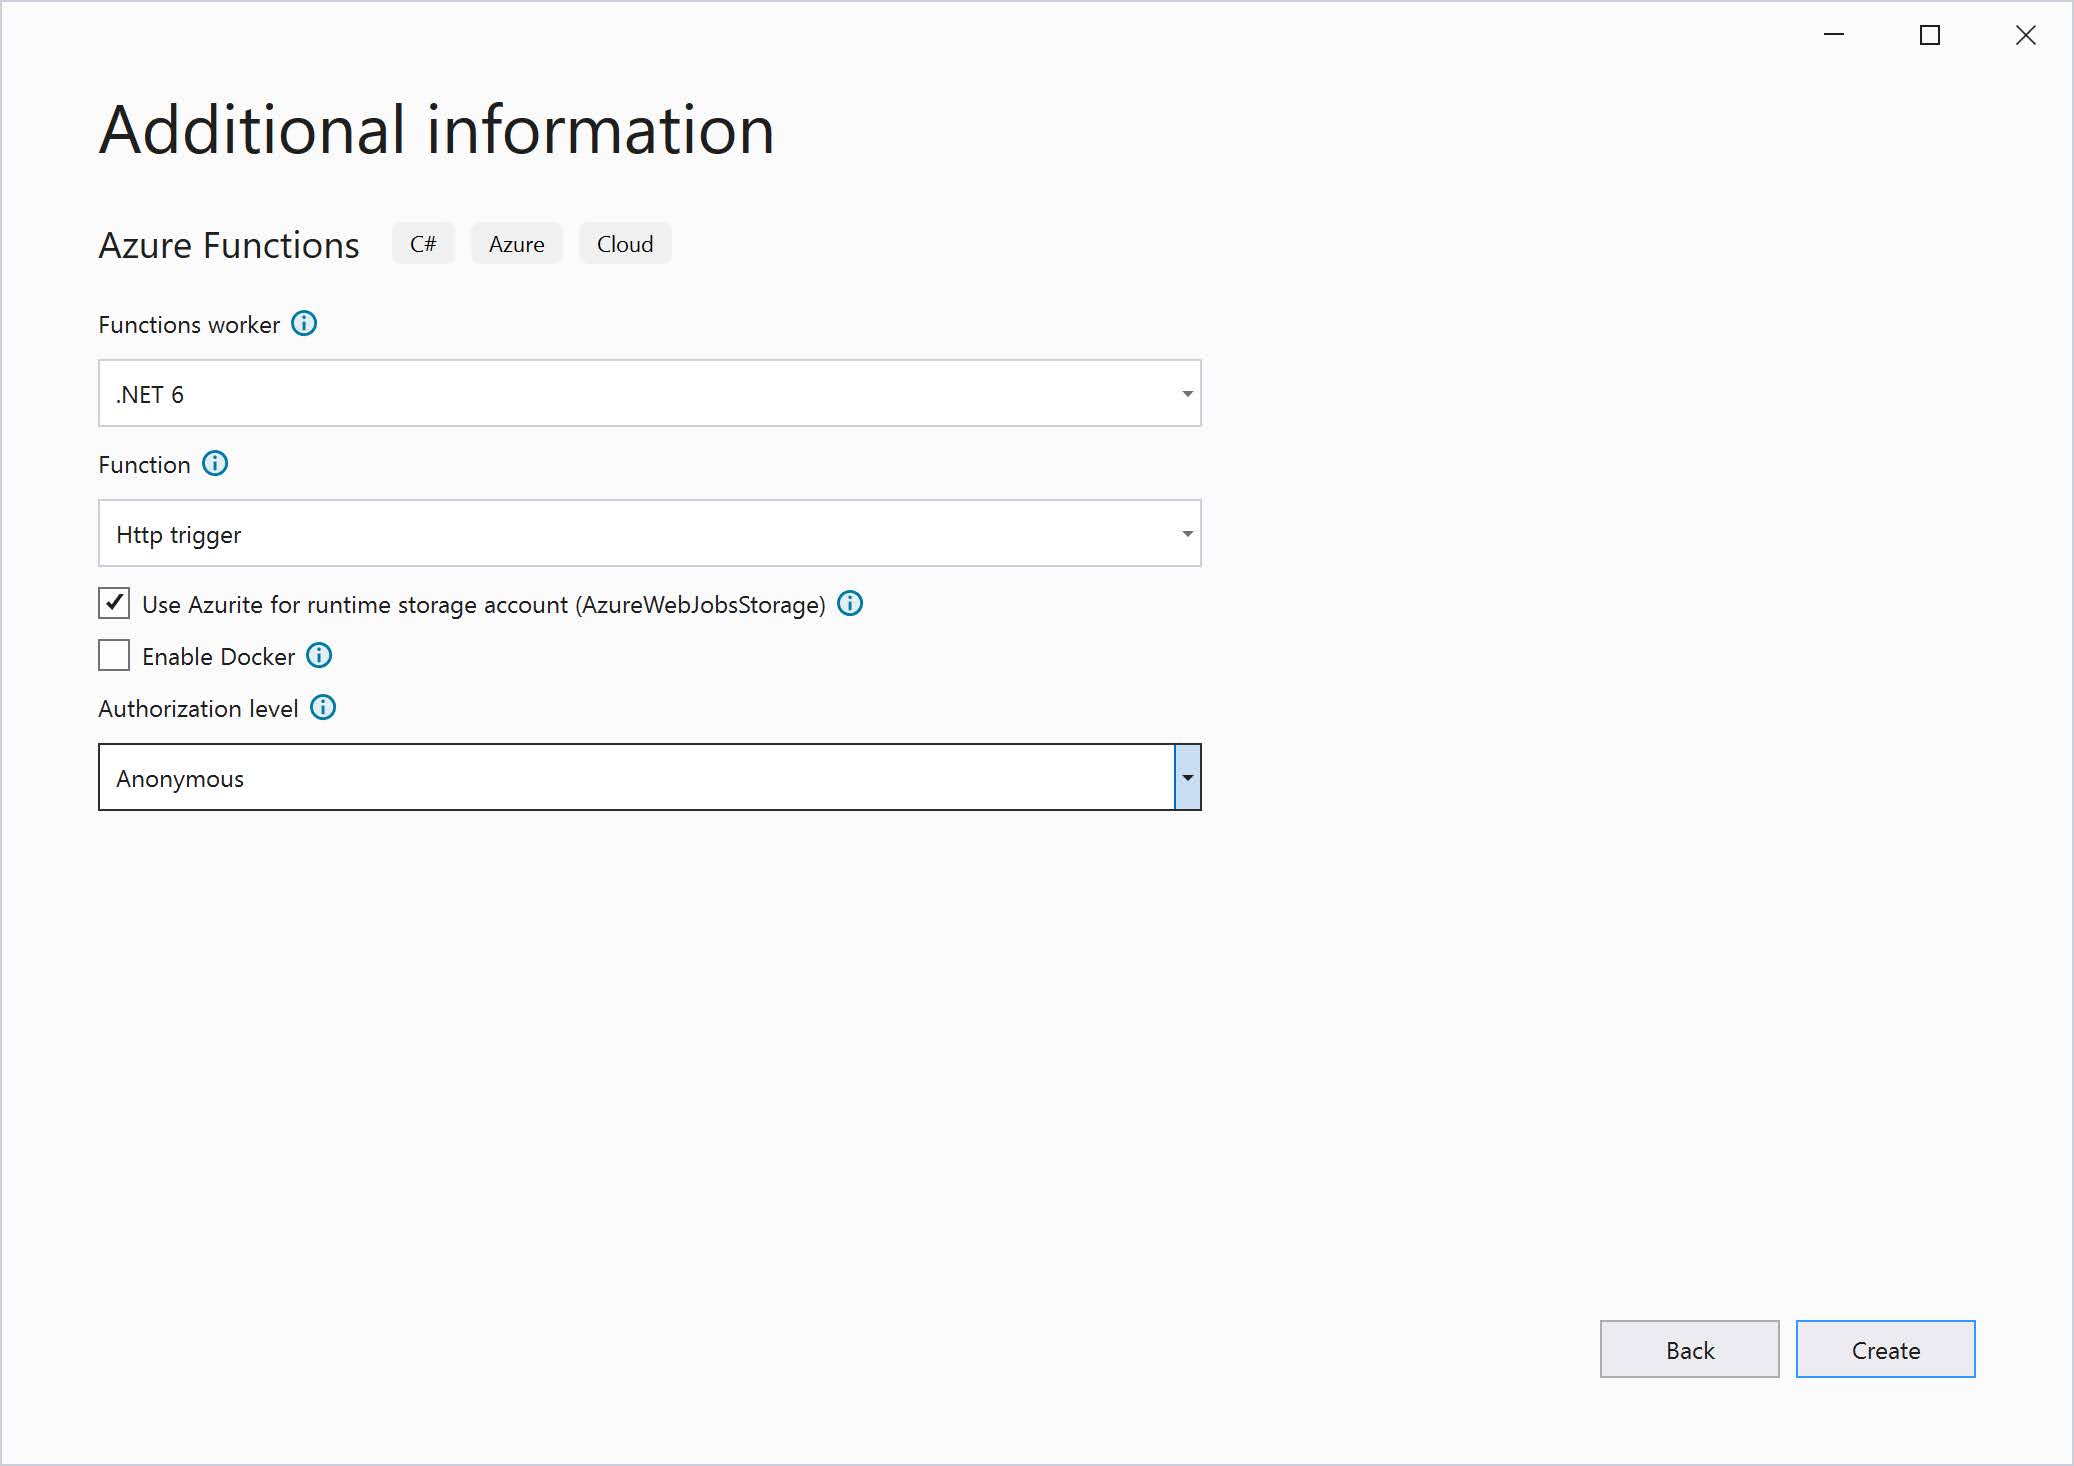The image size is (2074, 1466).
Task: Click the Enable Docker label text
Action: click(218, 657)
